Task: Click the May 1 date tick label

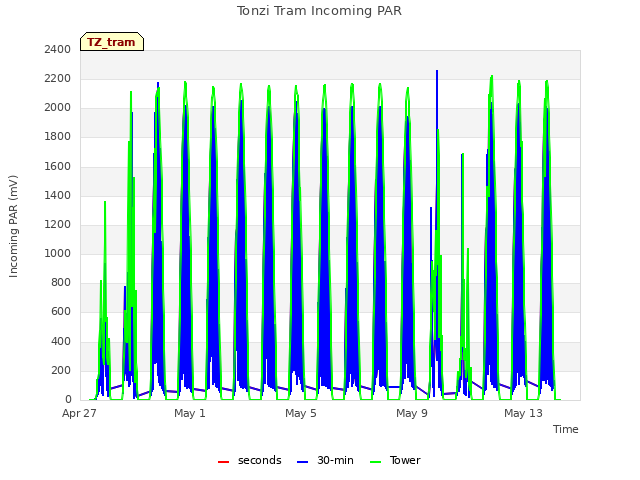Action: [190, 413]
